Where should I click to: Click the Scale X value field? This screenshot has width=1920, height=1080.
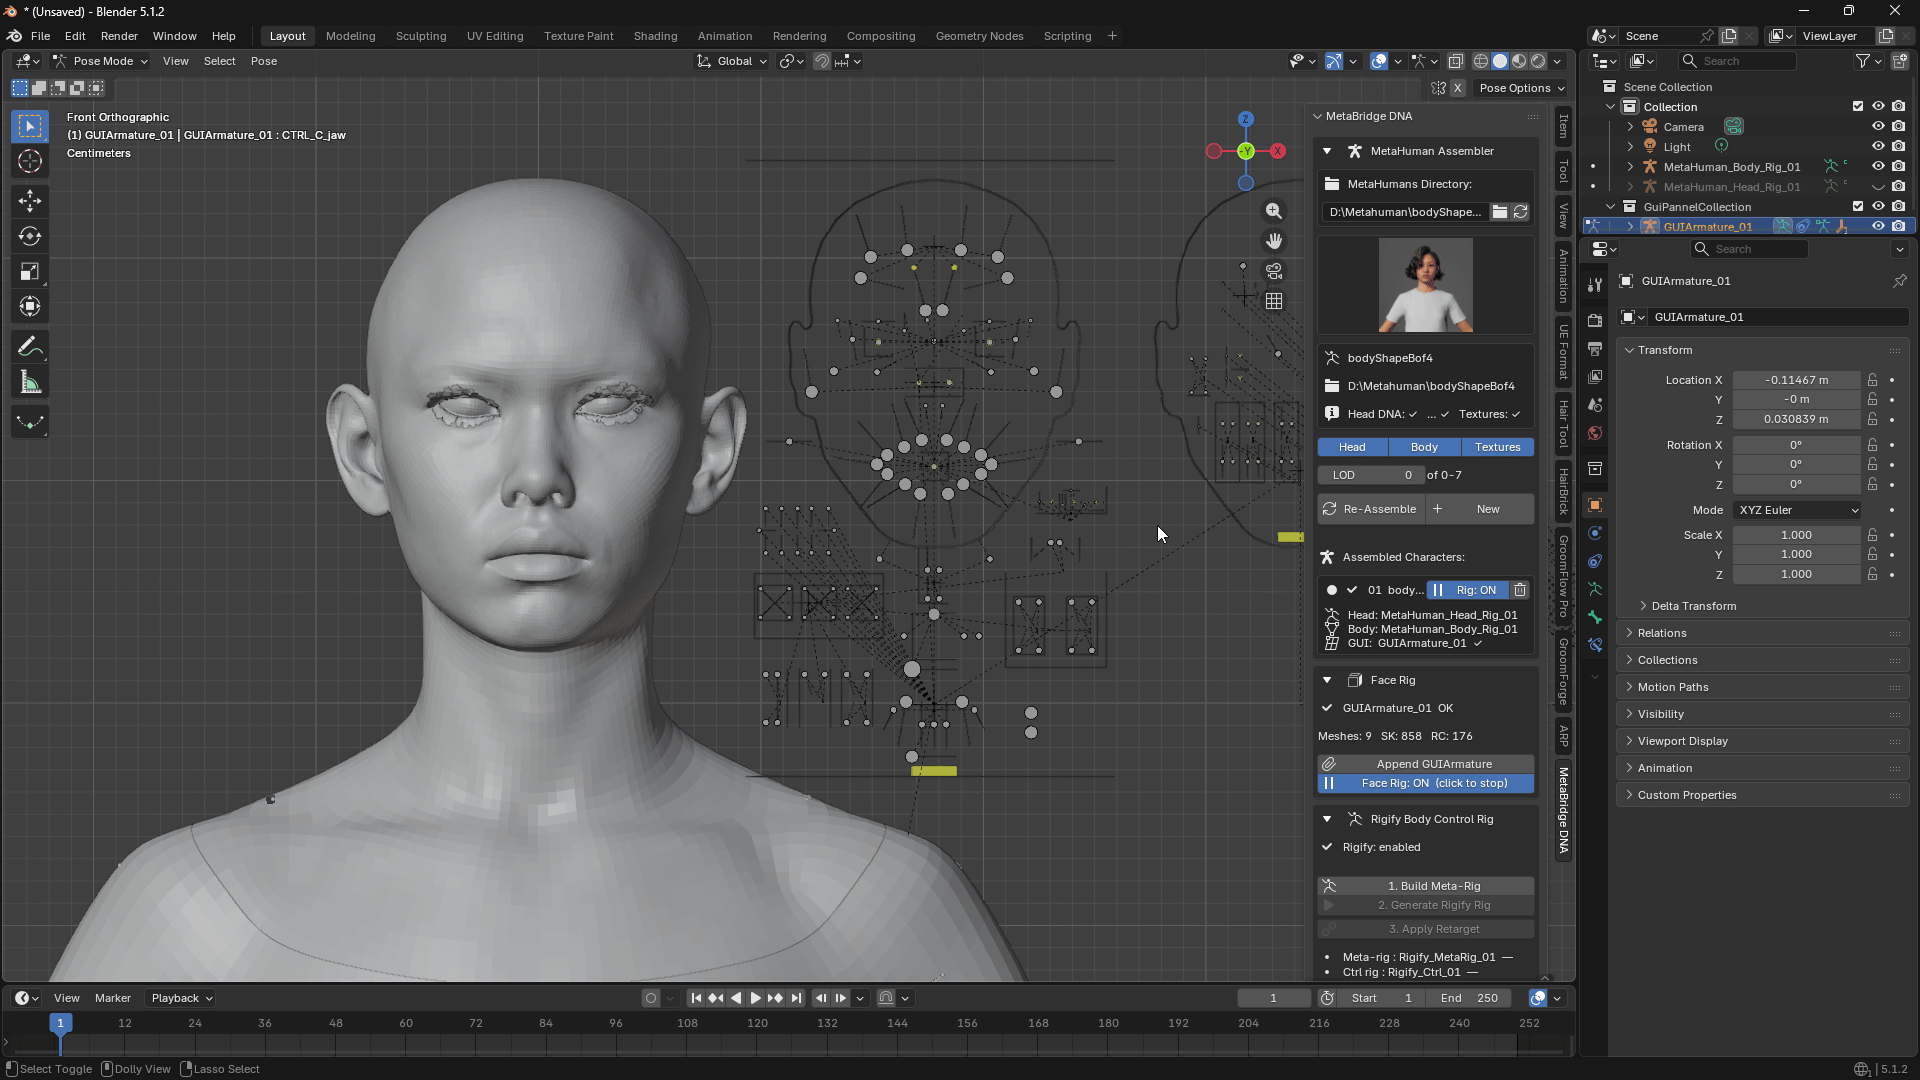pos(1796,535)
